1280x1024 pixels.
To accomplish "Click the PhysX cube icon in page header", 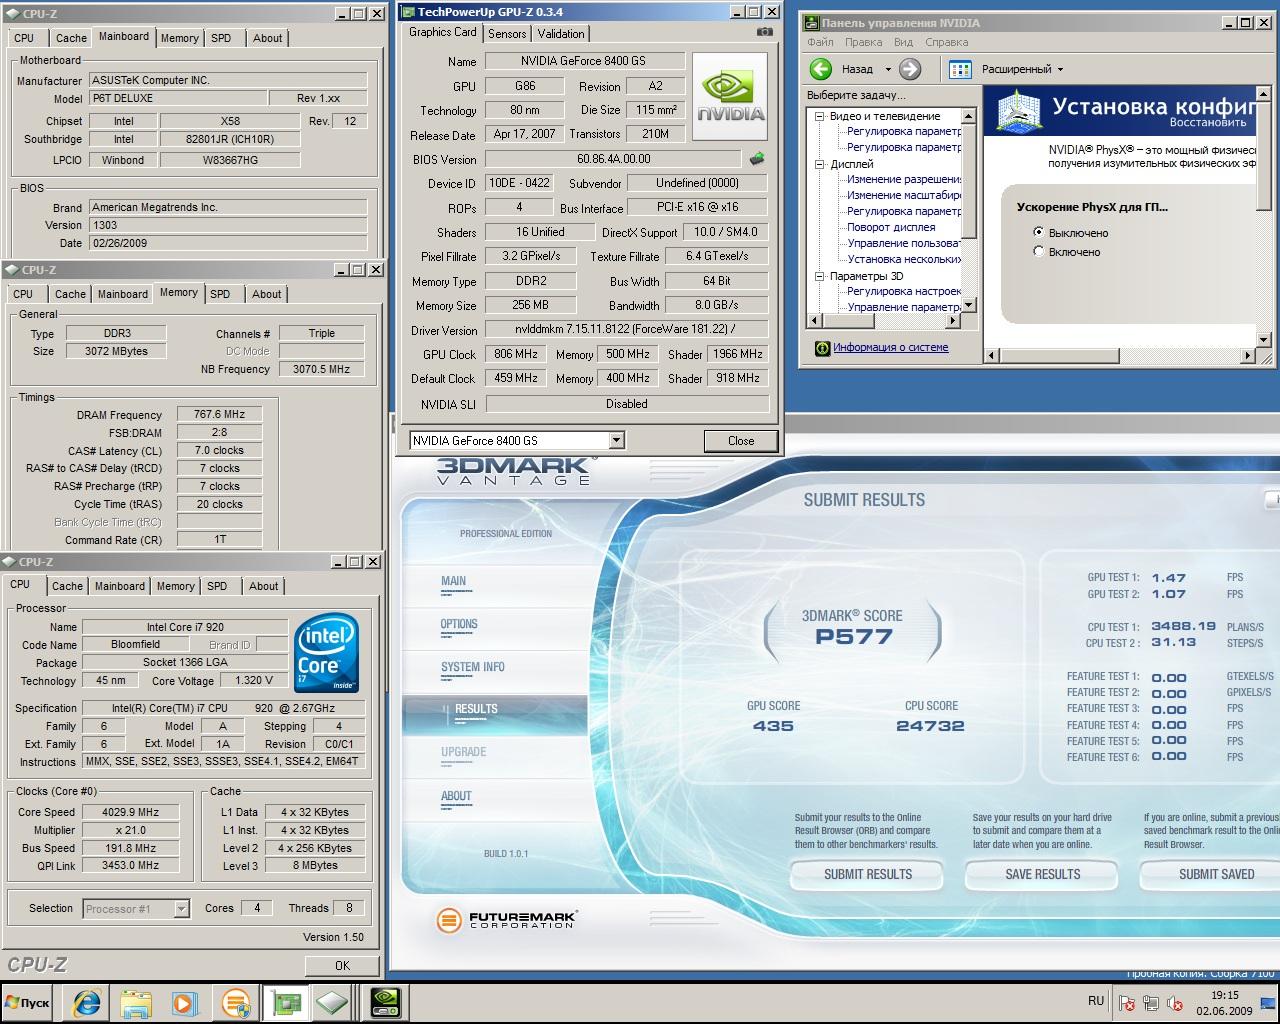I will 1017,112.
